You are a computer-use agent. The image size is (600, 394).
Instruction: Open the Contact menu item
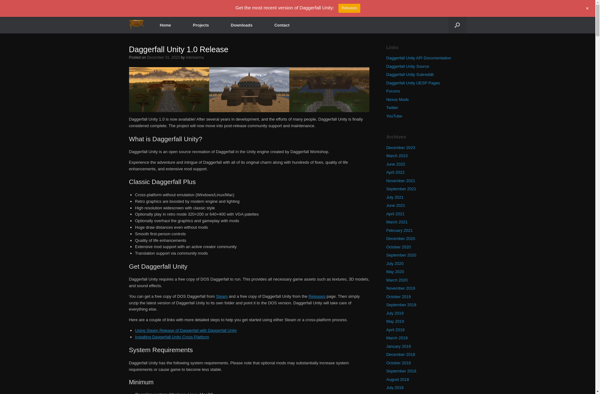point(282,25)
